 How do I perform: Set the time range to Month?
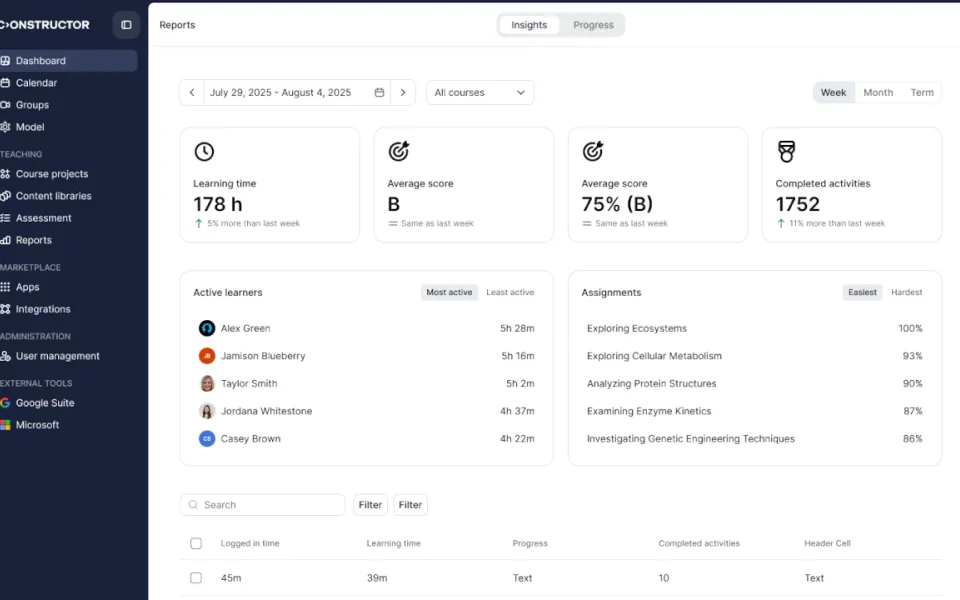pyautogui.click(x=878, y=92)
